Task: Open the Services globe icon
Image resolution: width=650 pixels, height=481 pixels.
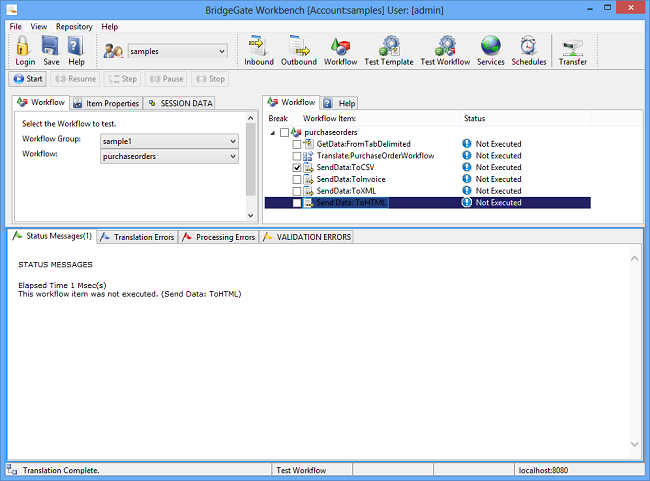Action: pyautogui.click(x=491, y=46)
